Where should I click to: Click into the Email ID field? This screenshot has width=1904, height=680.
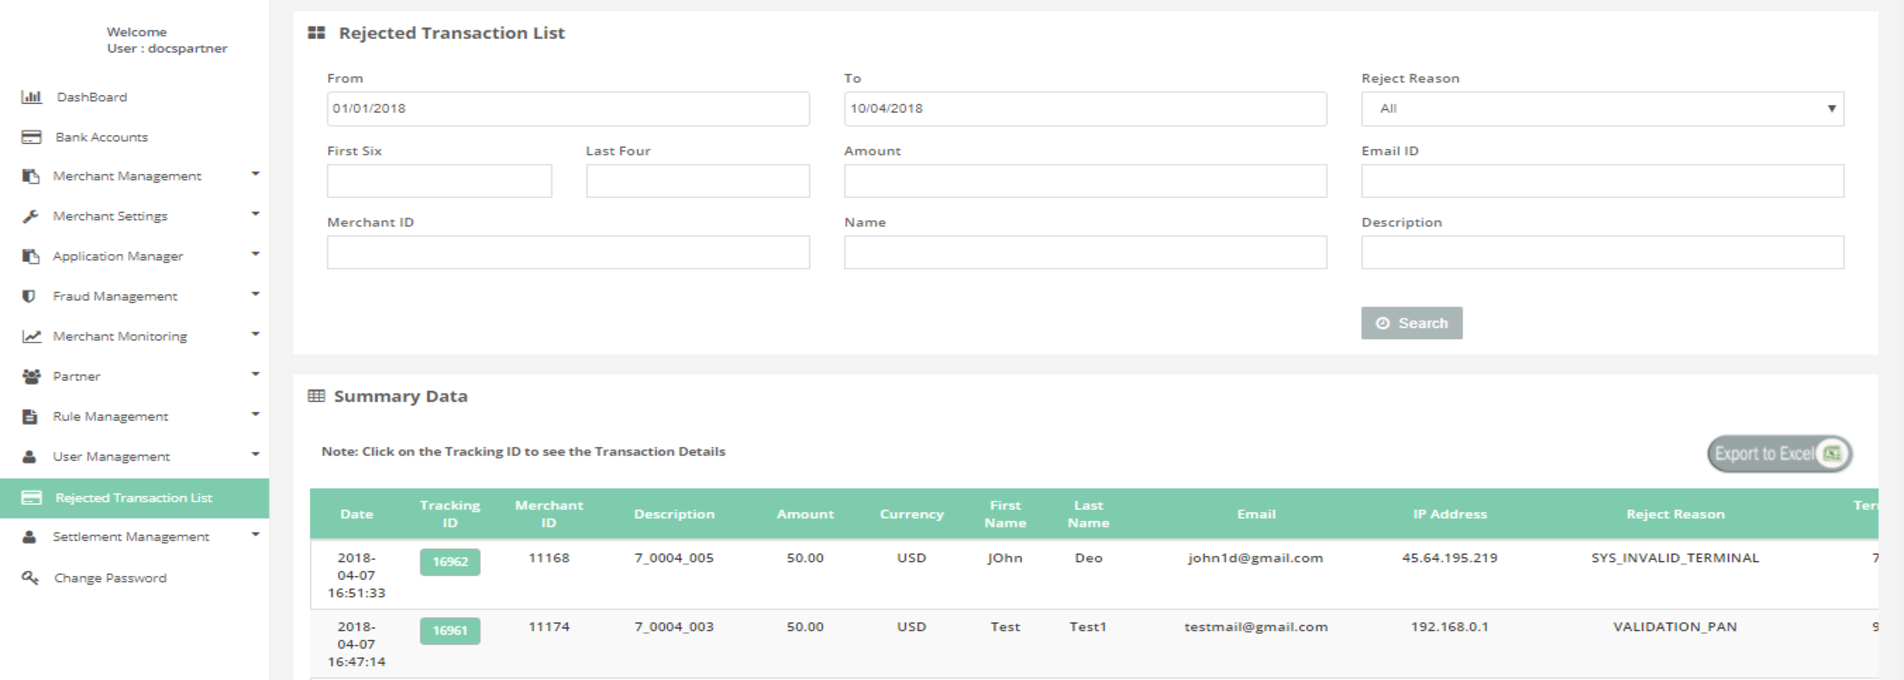[1601, 181]
